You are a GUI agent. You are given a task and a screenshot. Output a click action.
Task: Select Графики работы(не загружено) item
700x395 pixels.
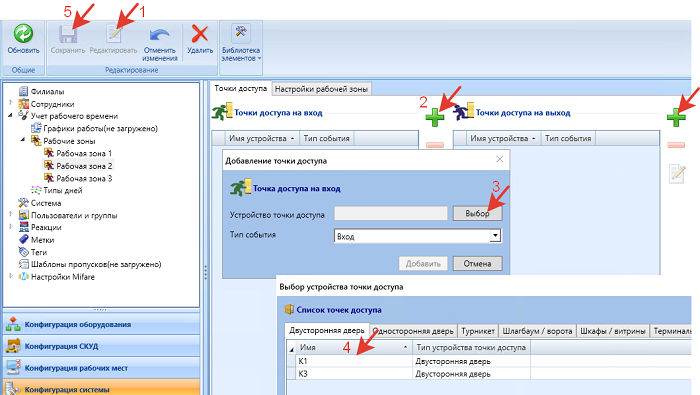pyautogui.click(x=100, y=129)
